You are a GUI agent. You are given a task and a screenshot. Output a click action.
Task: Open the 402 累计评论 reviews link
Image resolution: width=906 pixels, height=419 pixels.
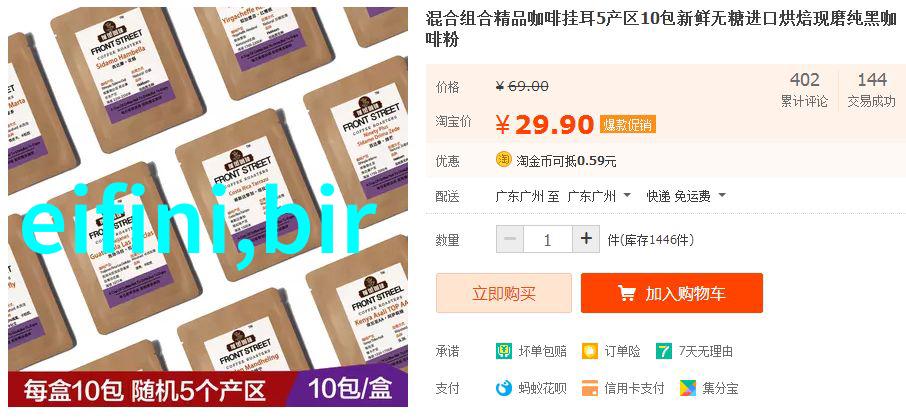pos(804,90)
